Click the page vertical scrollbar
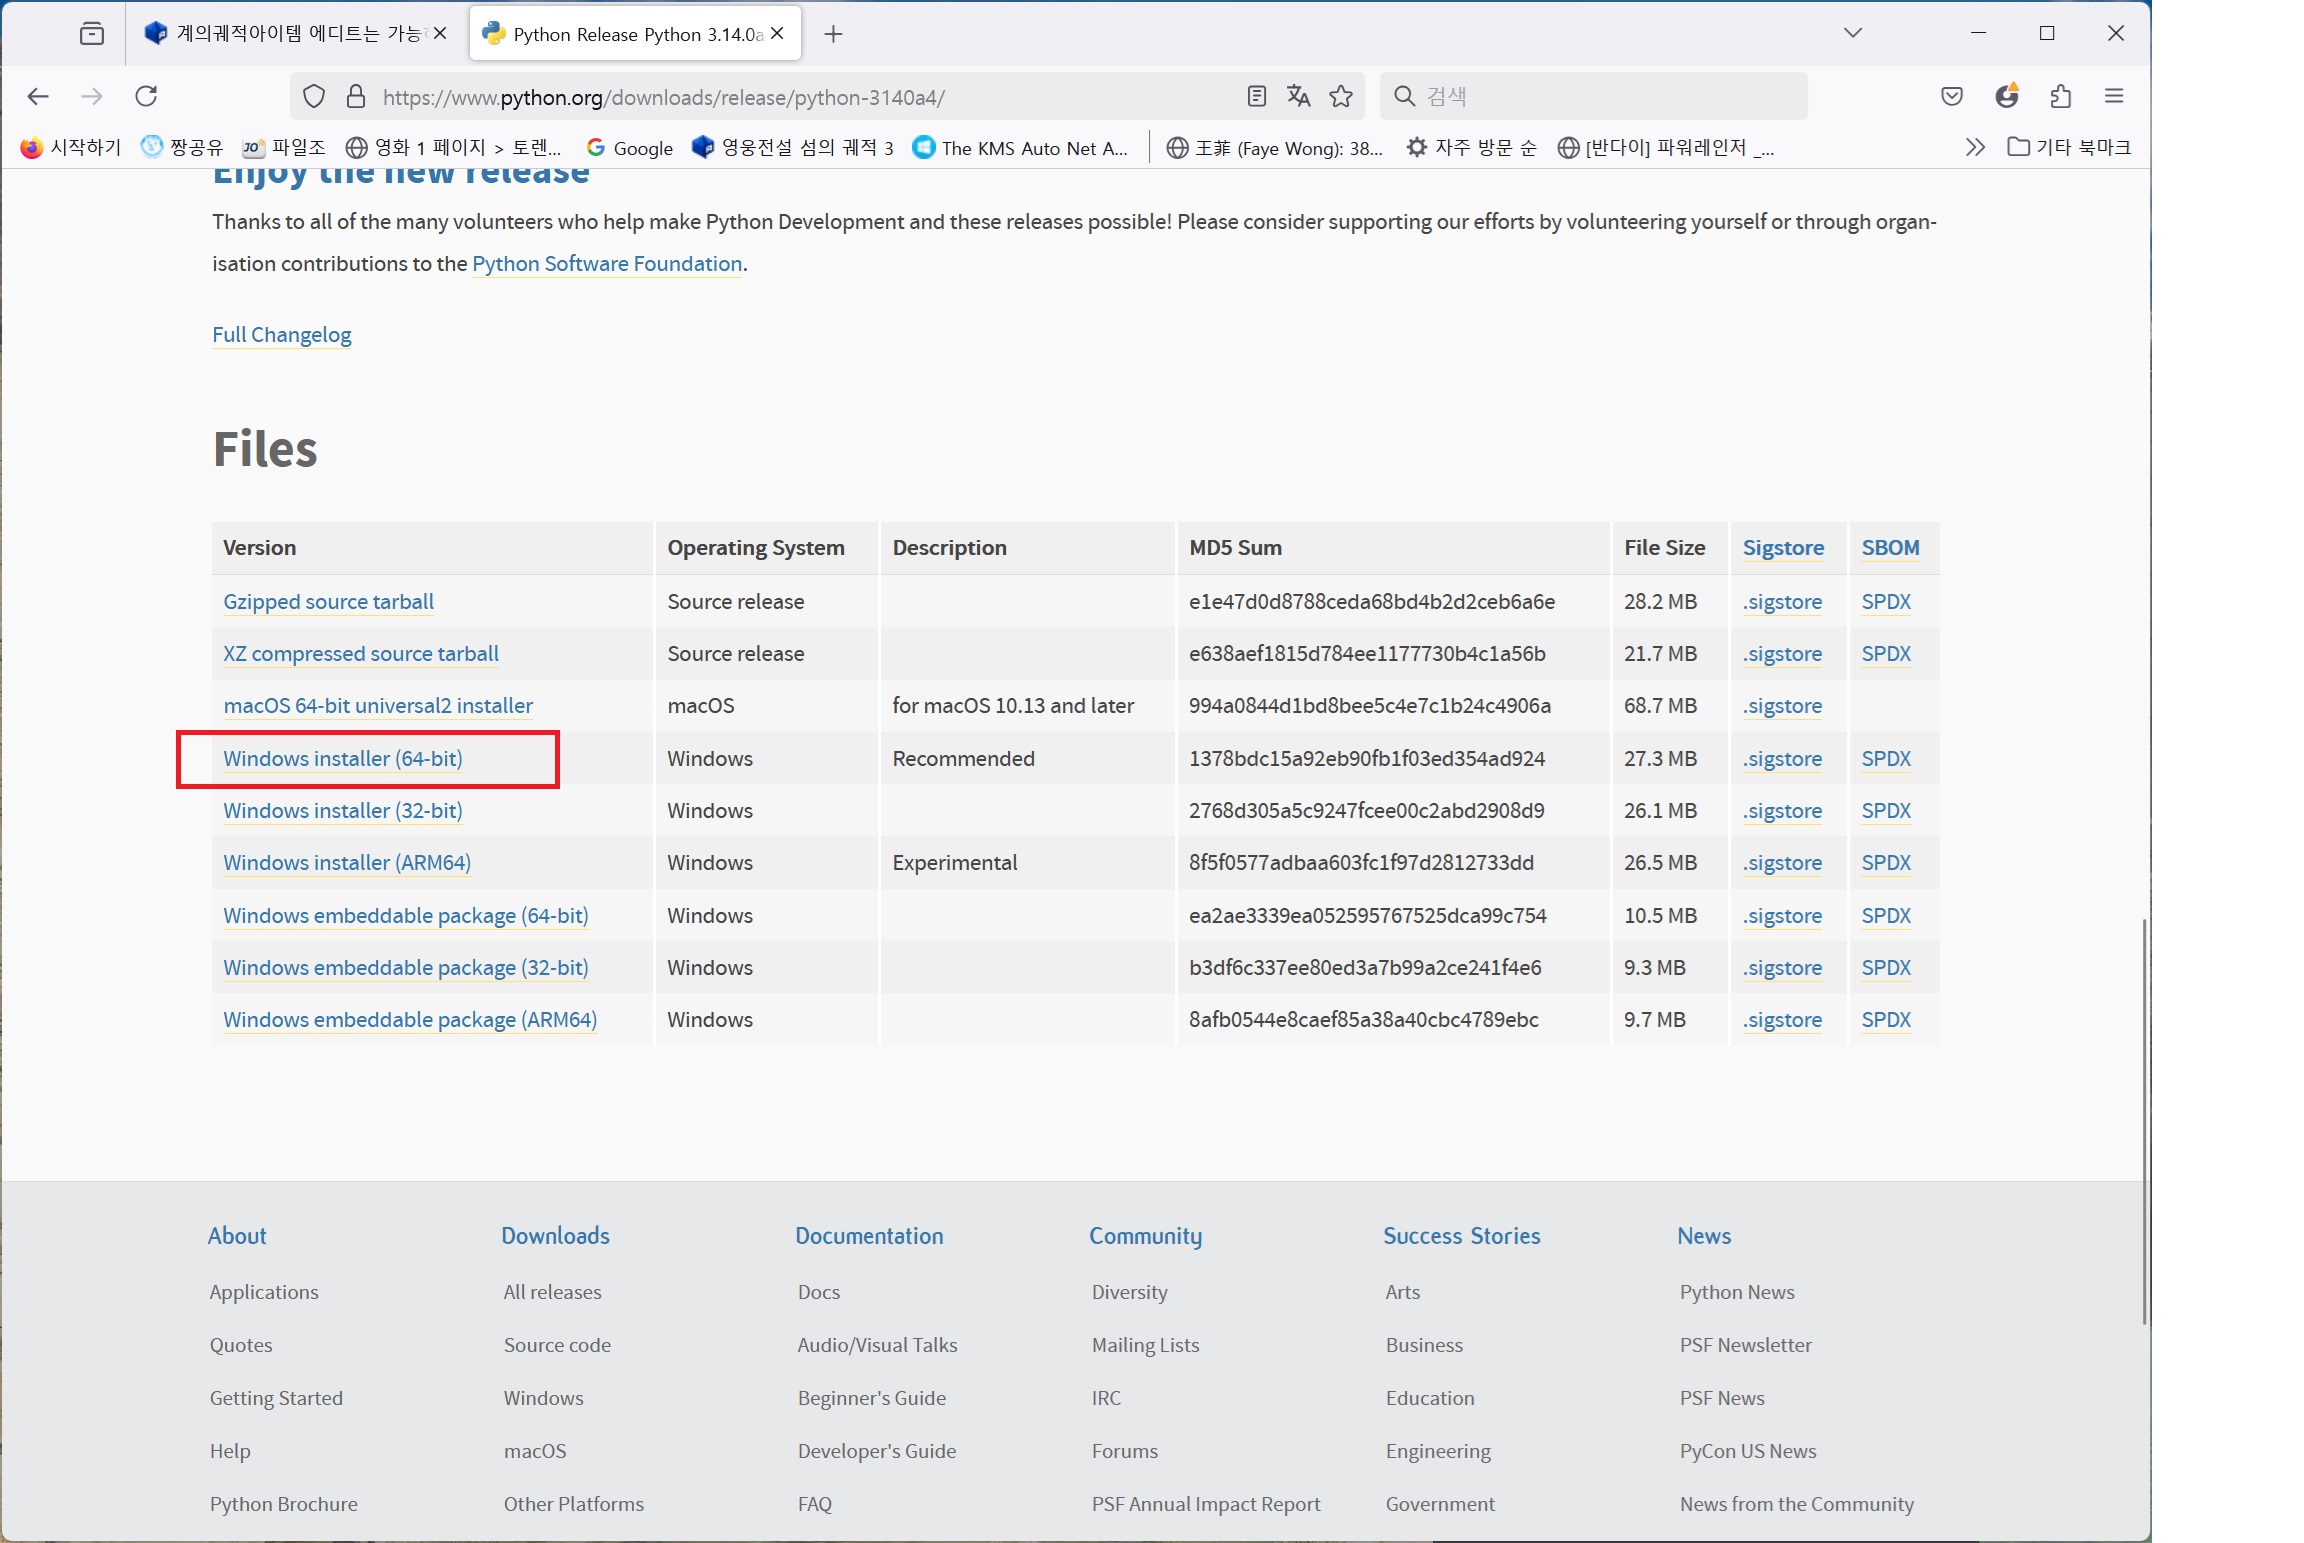The width and height of the screenshot is (2304, 1543). point(2144,1120)
